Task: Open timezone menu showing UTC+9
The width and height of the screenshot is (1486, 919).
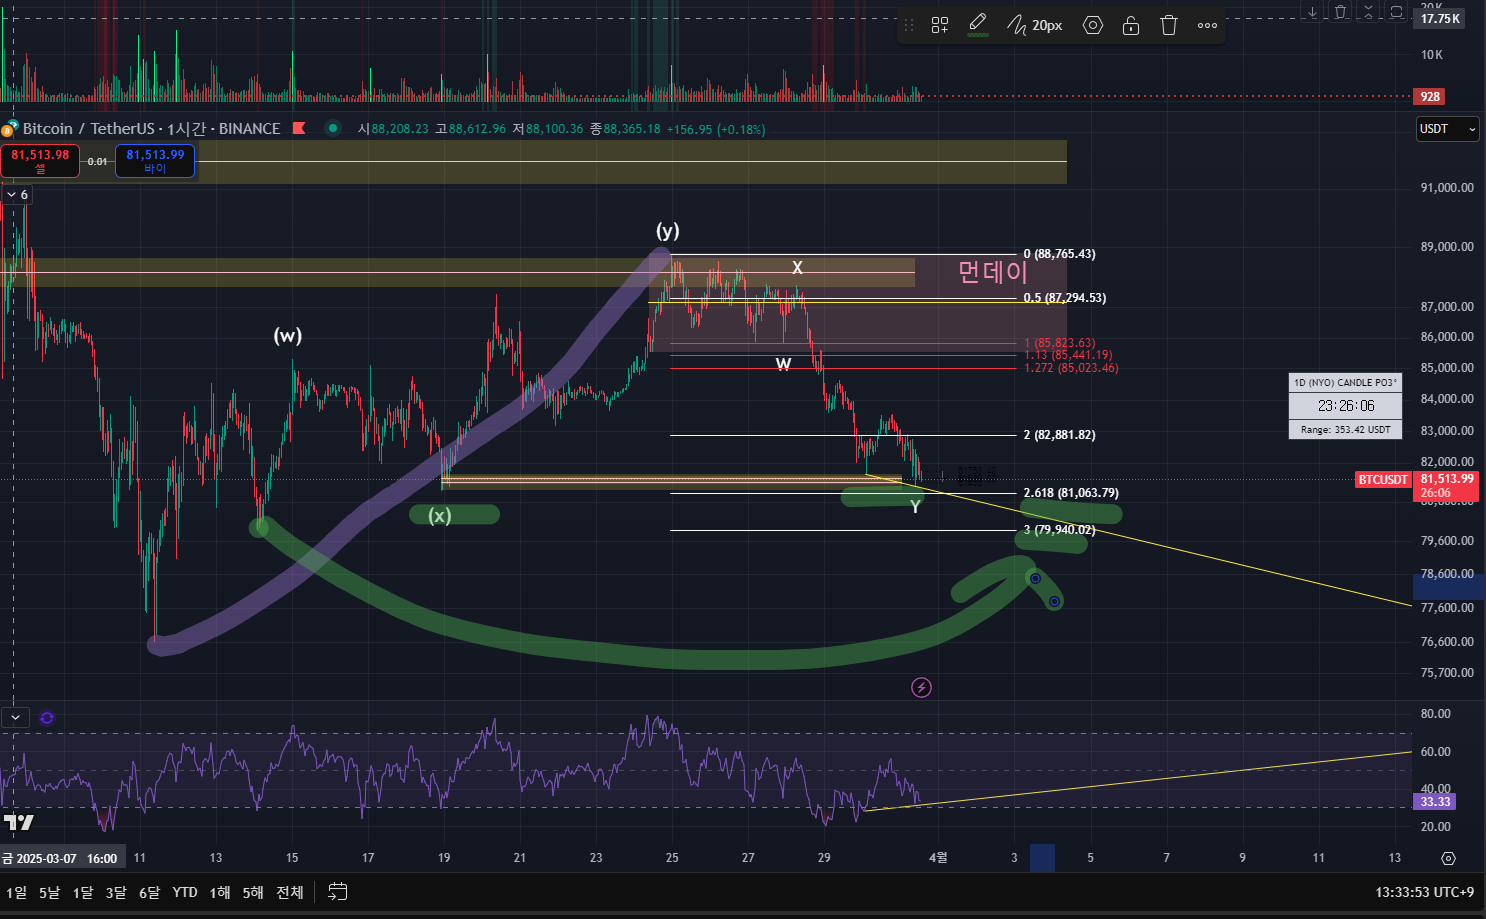Action: point(1424,892)
